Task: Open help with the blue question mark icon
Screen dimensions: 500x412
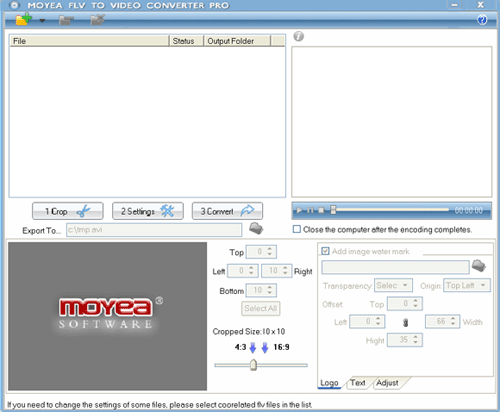Action: [482, 20]
